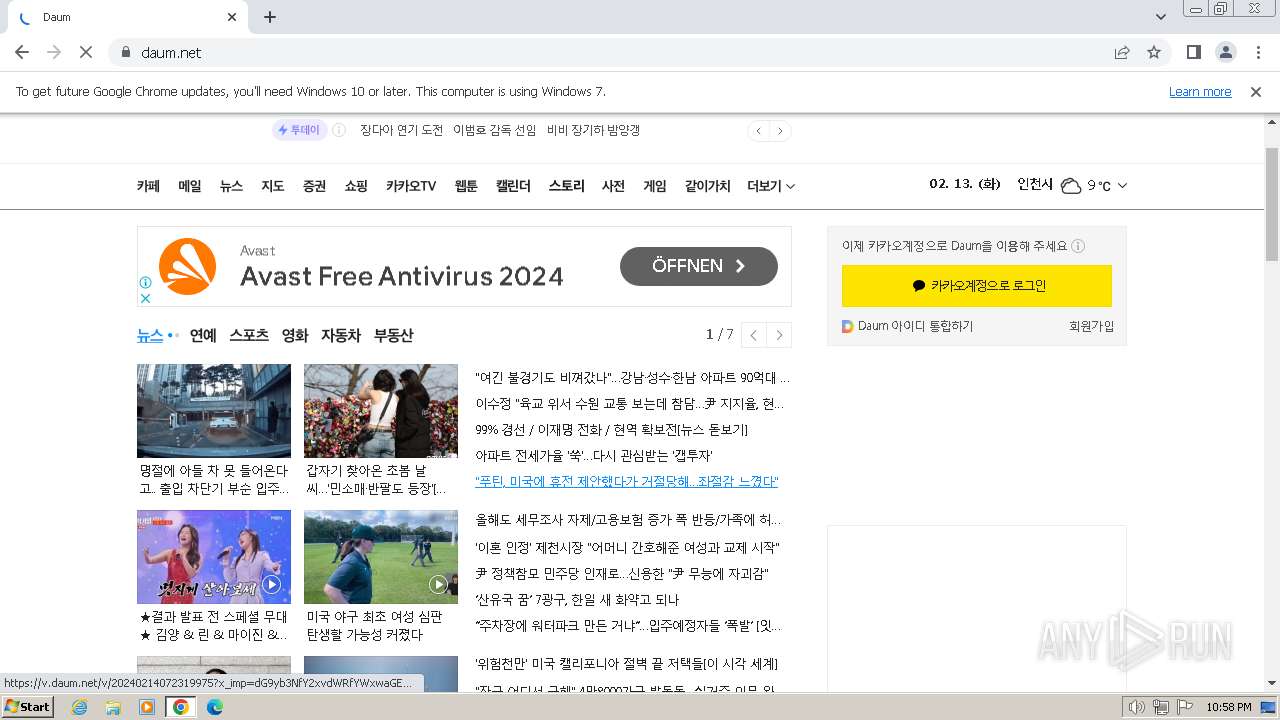1280x720 pixels.
Task: Open the 웹툰 menu
Action: [466, 186]
